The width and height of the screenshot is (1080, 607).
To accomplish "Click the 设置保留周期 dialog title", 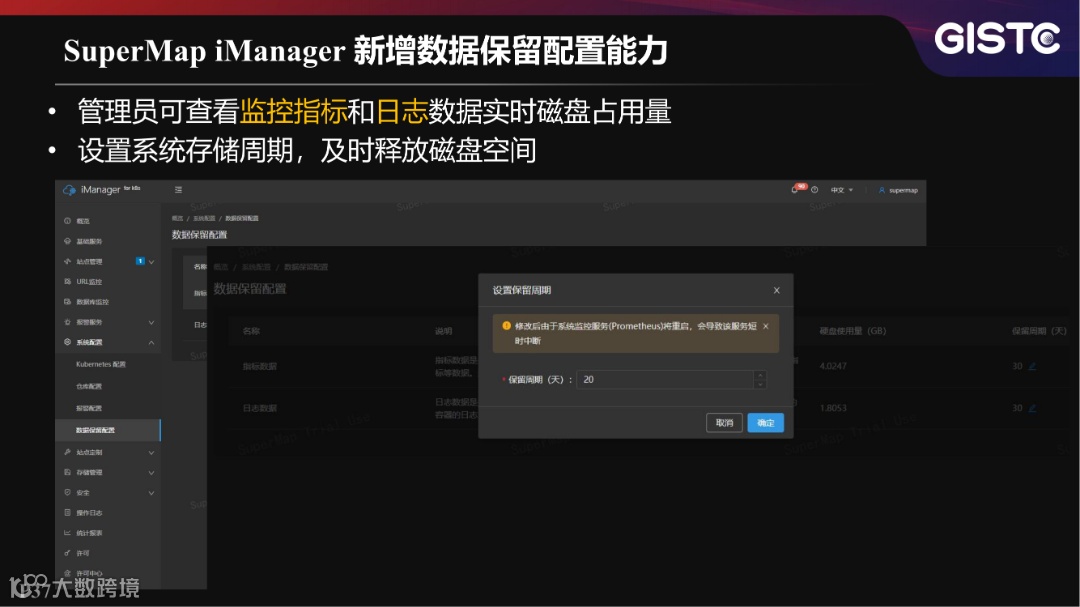I will tap(521, 290).
